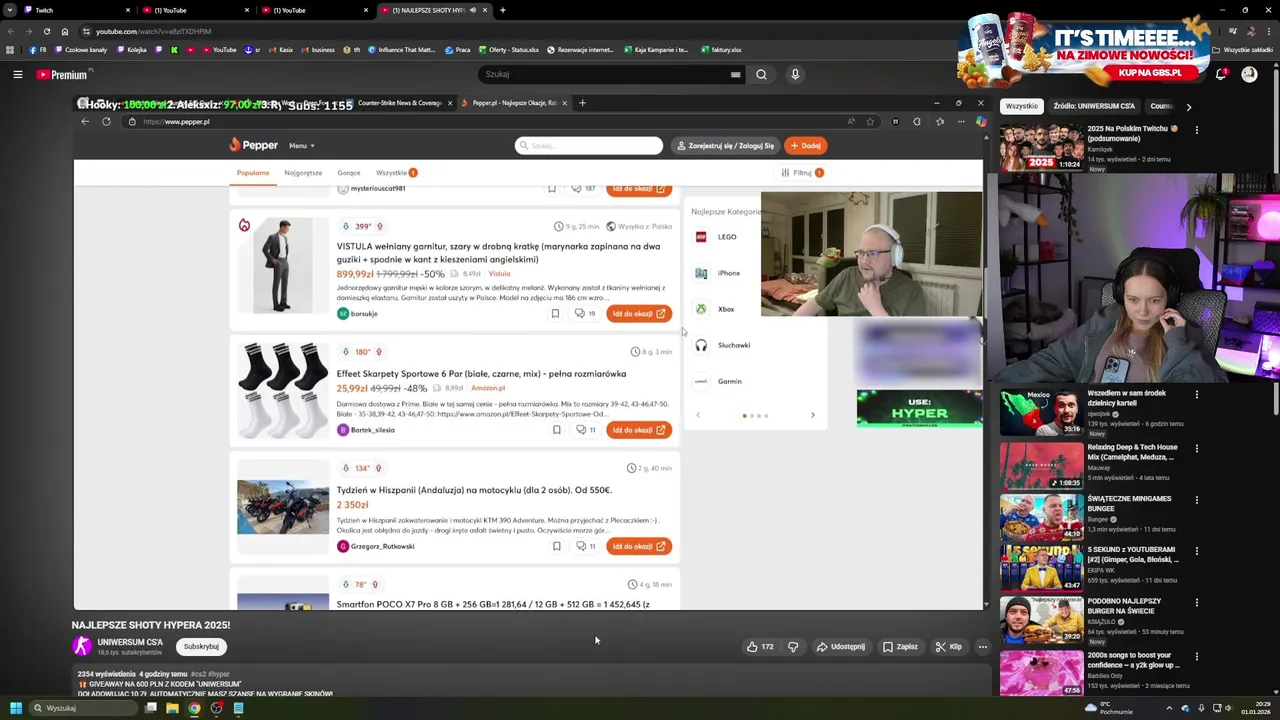Click the YouTube Premium logo
This screenshot has width=1280, height=720.
click(62, 74)
